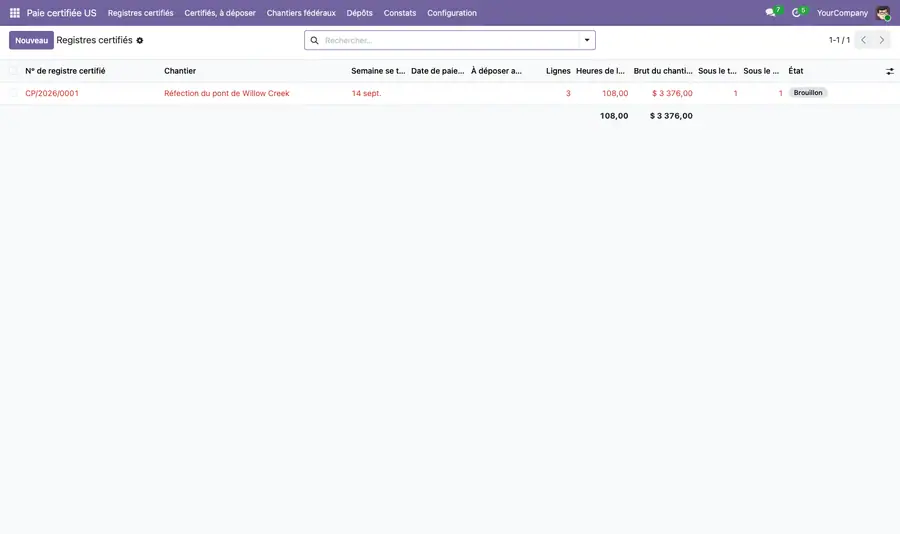Go to previous page arrow
900x534 pixels.
tap(863, 40)
